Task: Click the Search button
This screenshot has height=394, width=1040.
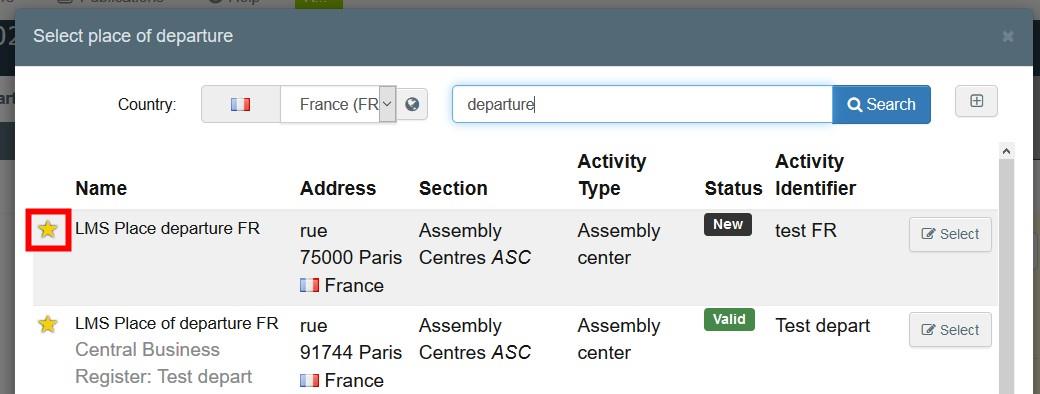Action: [x=881, y=104]
